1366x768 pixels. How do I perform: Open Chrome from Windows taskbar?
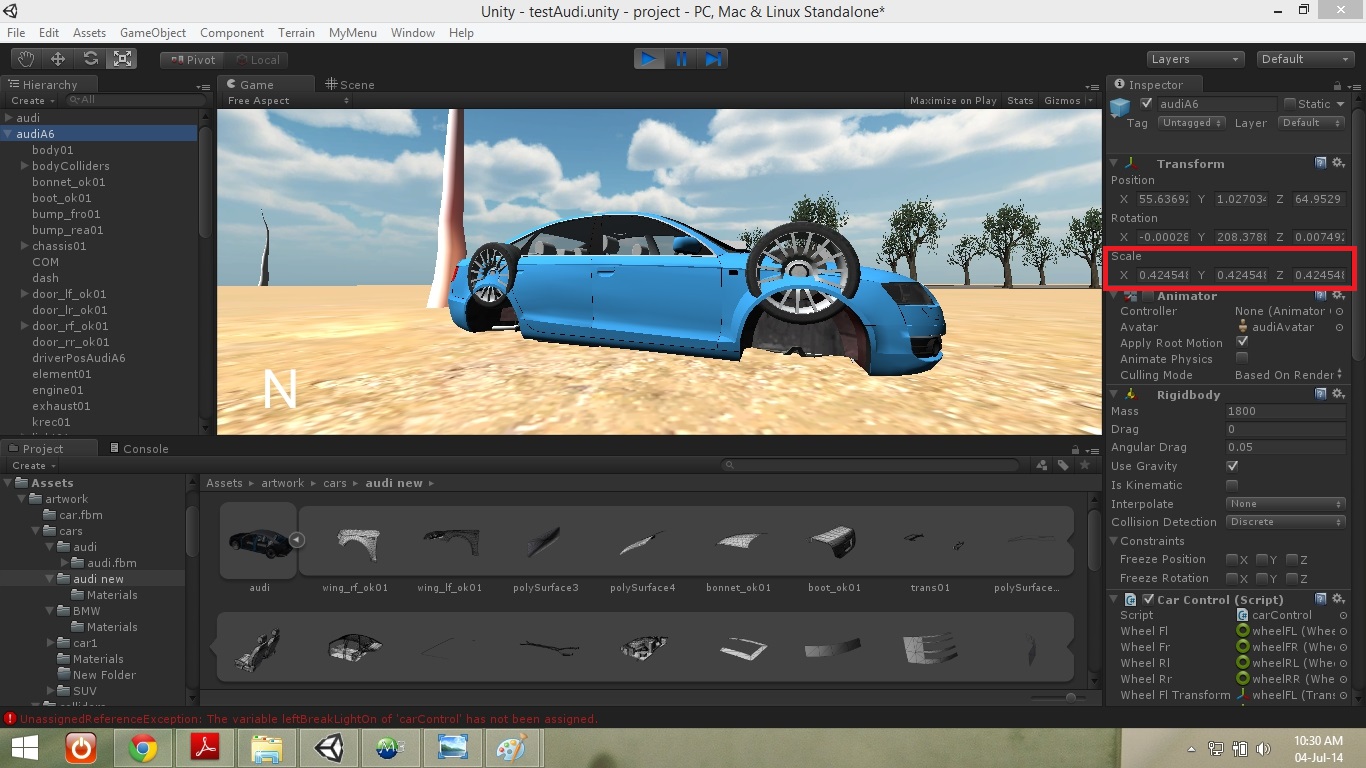[142, 748]
